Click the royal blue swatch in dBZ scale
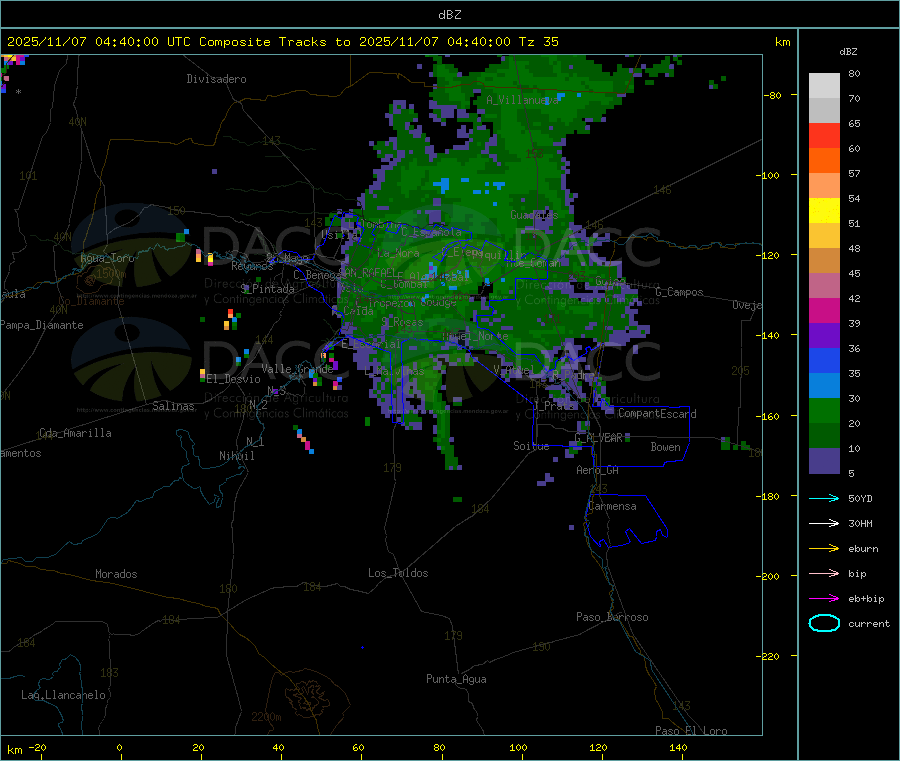Viewport: 900px width, 761px height. click(x=824, y=360)
